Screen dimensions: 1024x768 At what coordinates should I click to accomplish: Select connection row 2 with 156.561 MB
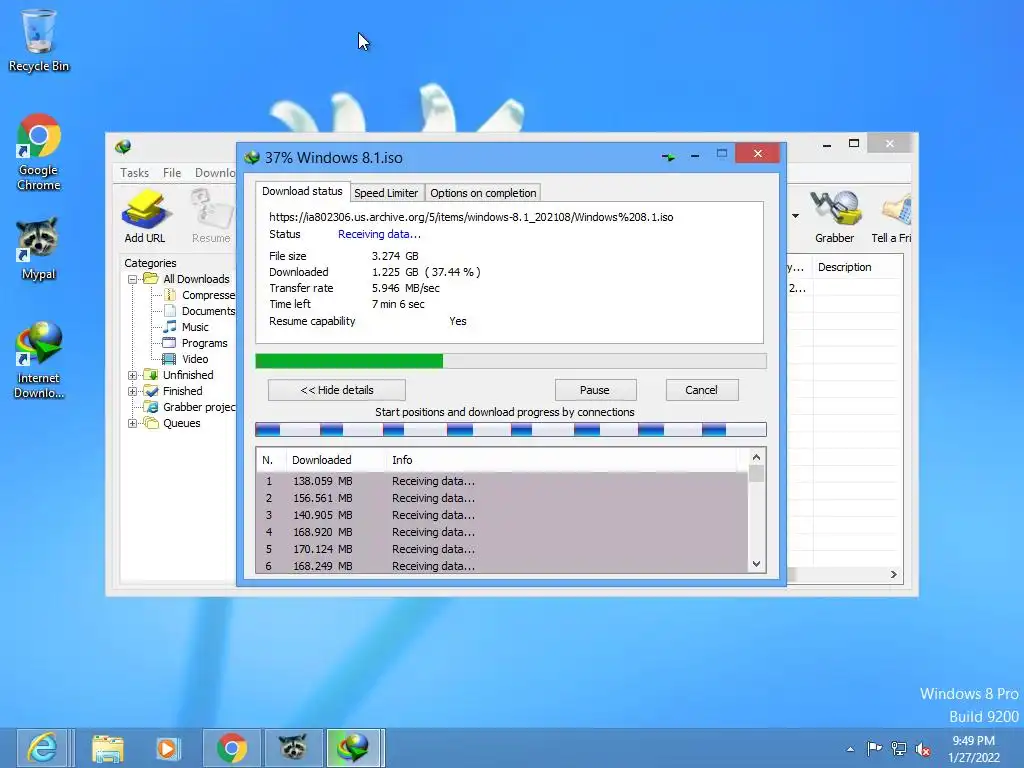coord(502,498)
